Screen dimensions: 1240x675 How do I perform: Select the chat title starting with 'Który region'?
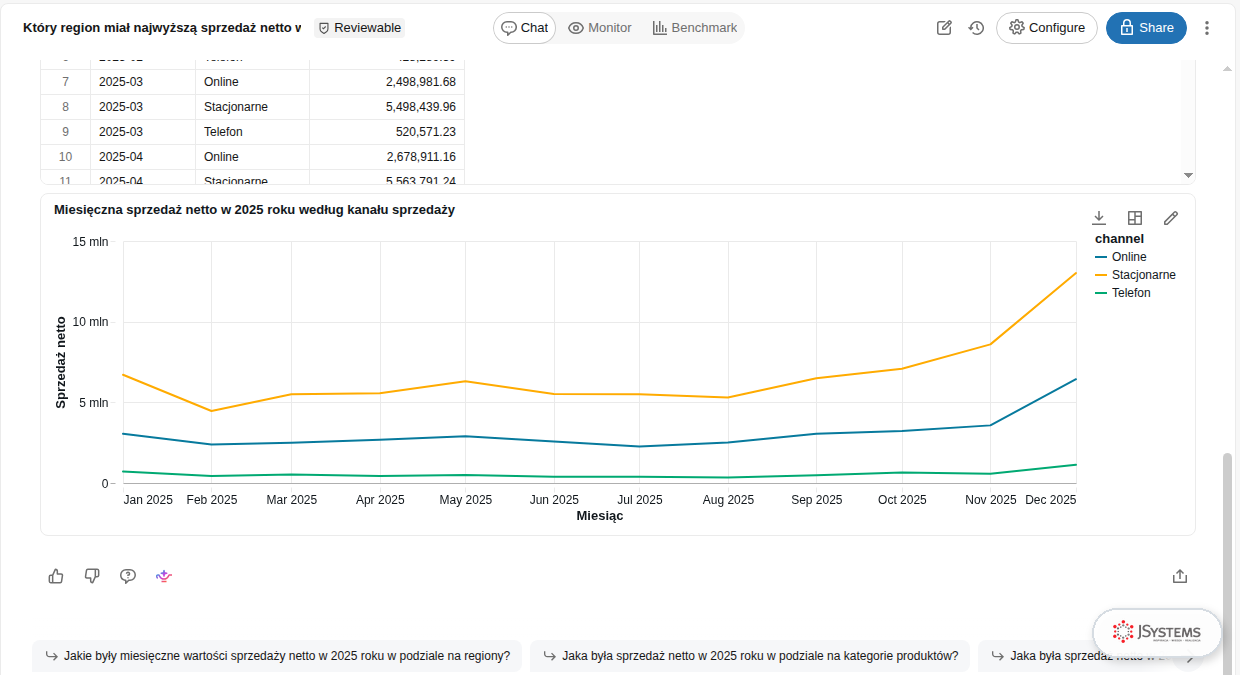point(162,28)
